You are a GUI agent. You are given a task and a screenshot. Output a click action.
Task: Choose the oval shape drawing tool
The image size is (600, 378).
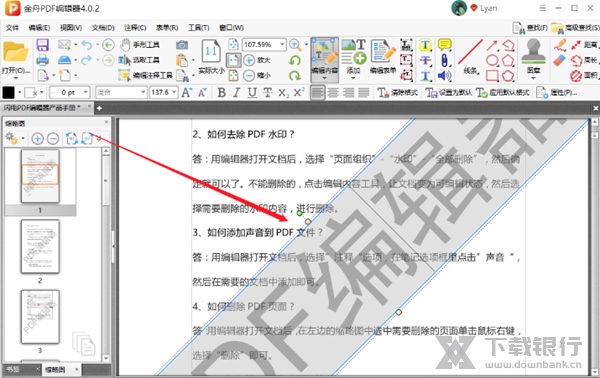pos(492,60)
